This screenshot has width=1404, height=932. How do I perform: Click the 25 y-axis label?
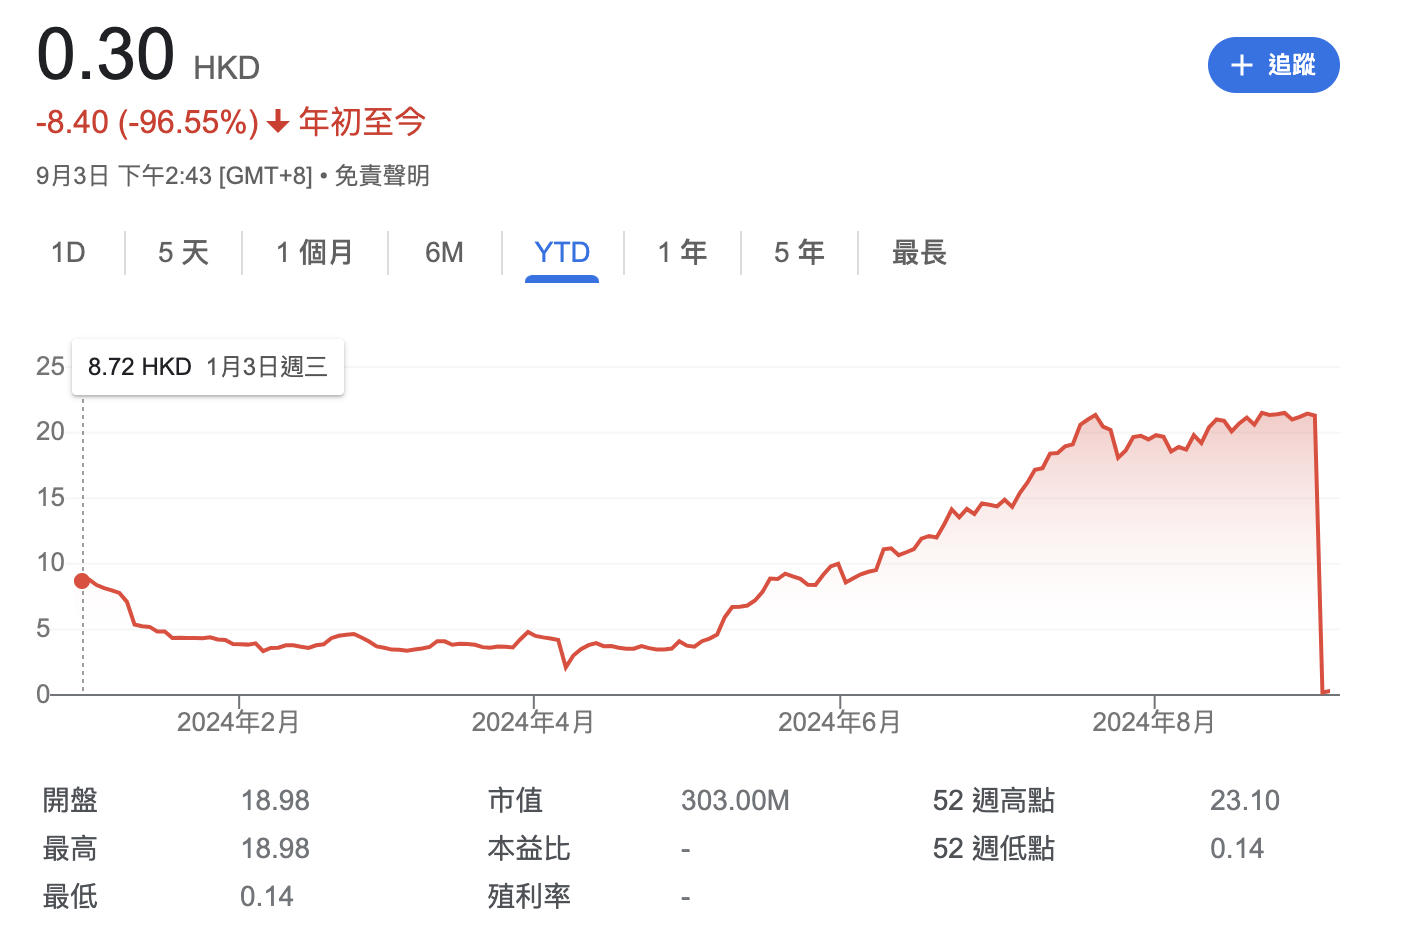pyautogui.click(x=50, y=366)
